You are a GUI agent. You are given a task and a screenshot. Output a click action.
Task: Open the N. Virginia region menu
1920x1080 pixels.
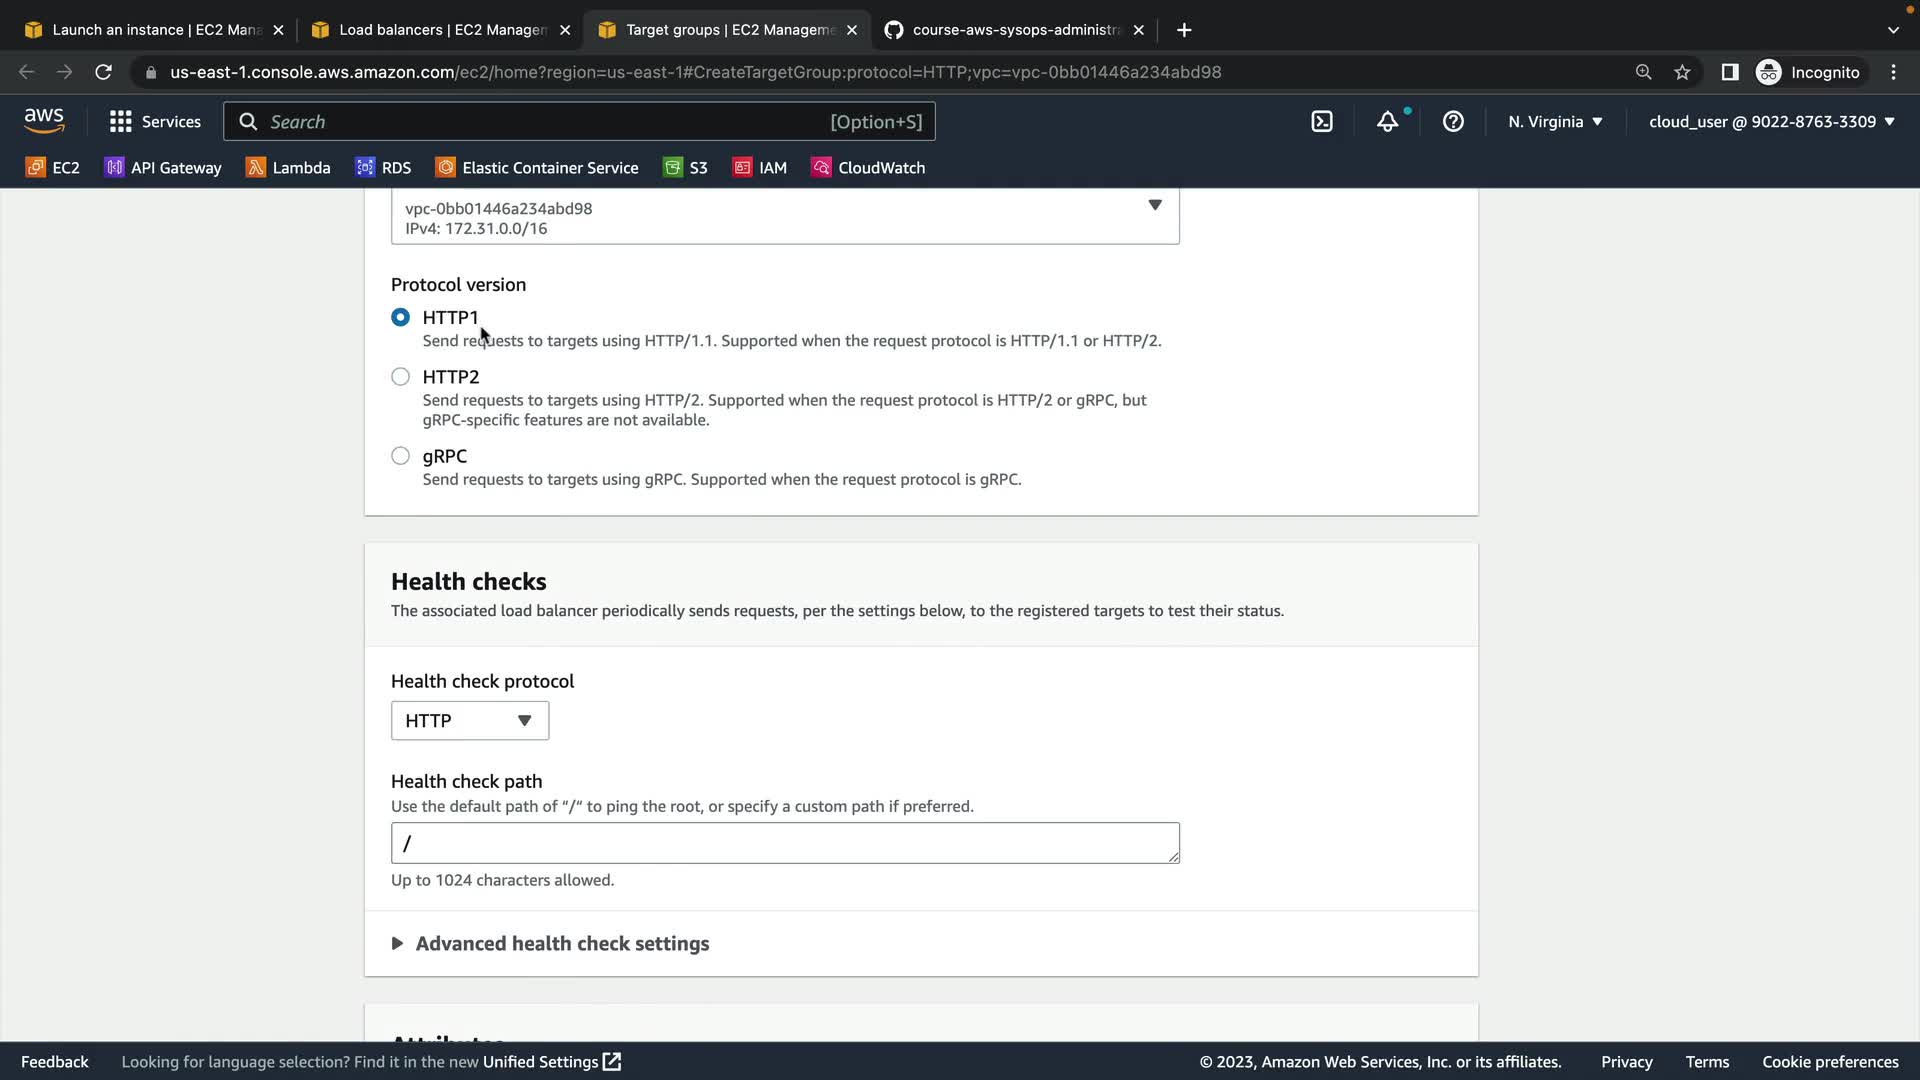coord(1554,121)
